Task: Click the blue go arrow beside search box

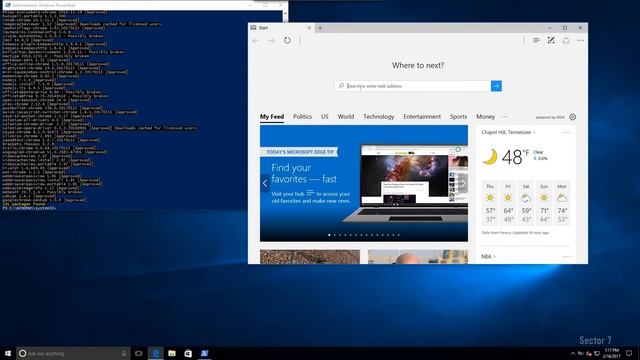Action: pos(496,86)
